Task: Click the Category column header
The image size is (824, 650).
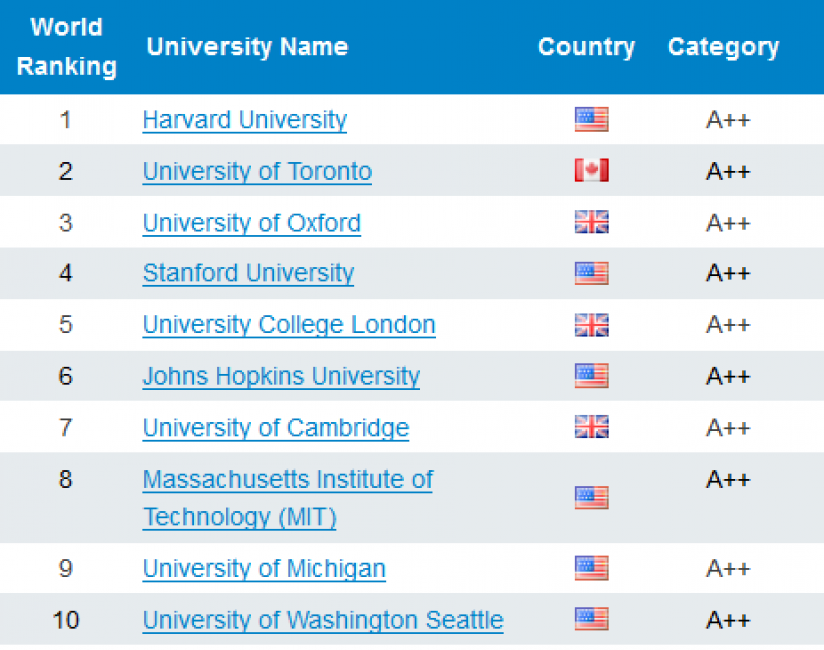Action: coord(724,47)
